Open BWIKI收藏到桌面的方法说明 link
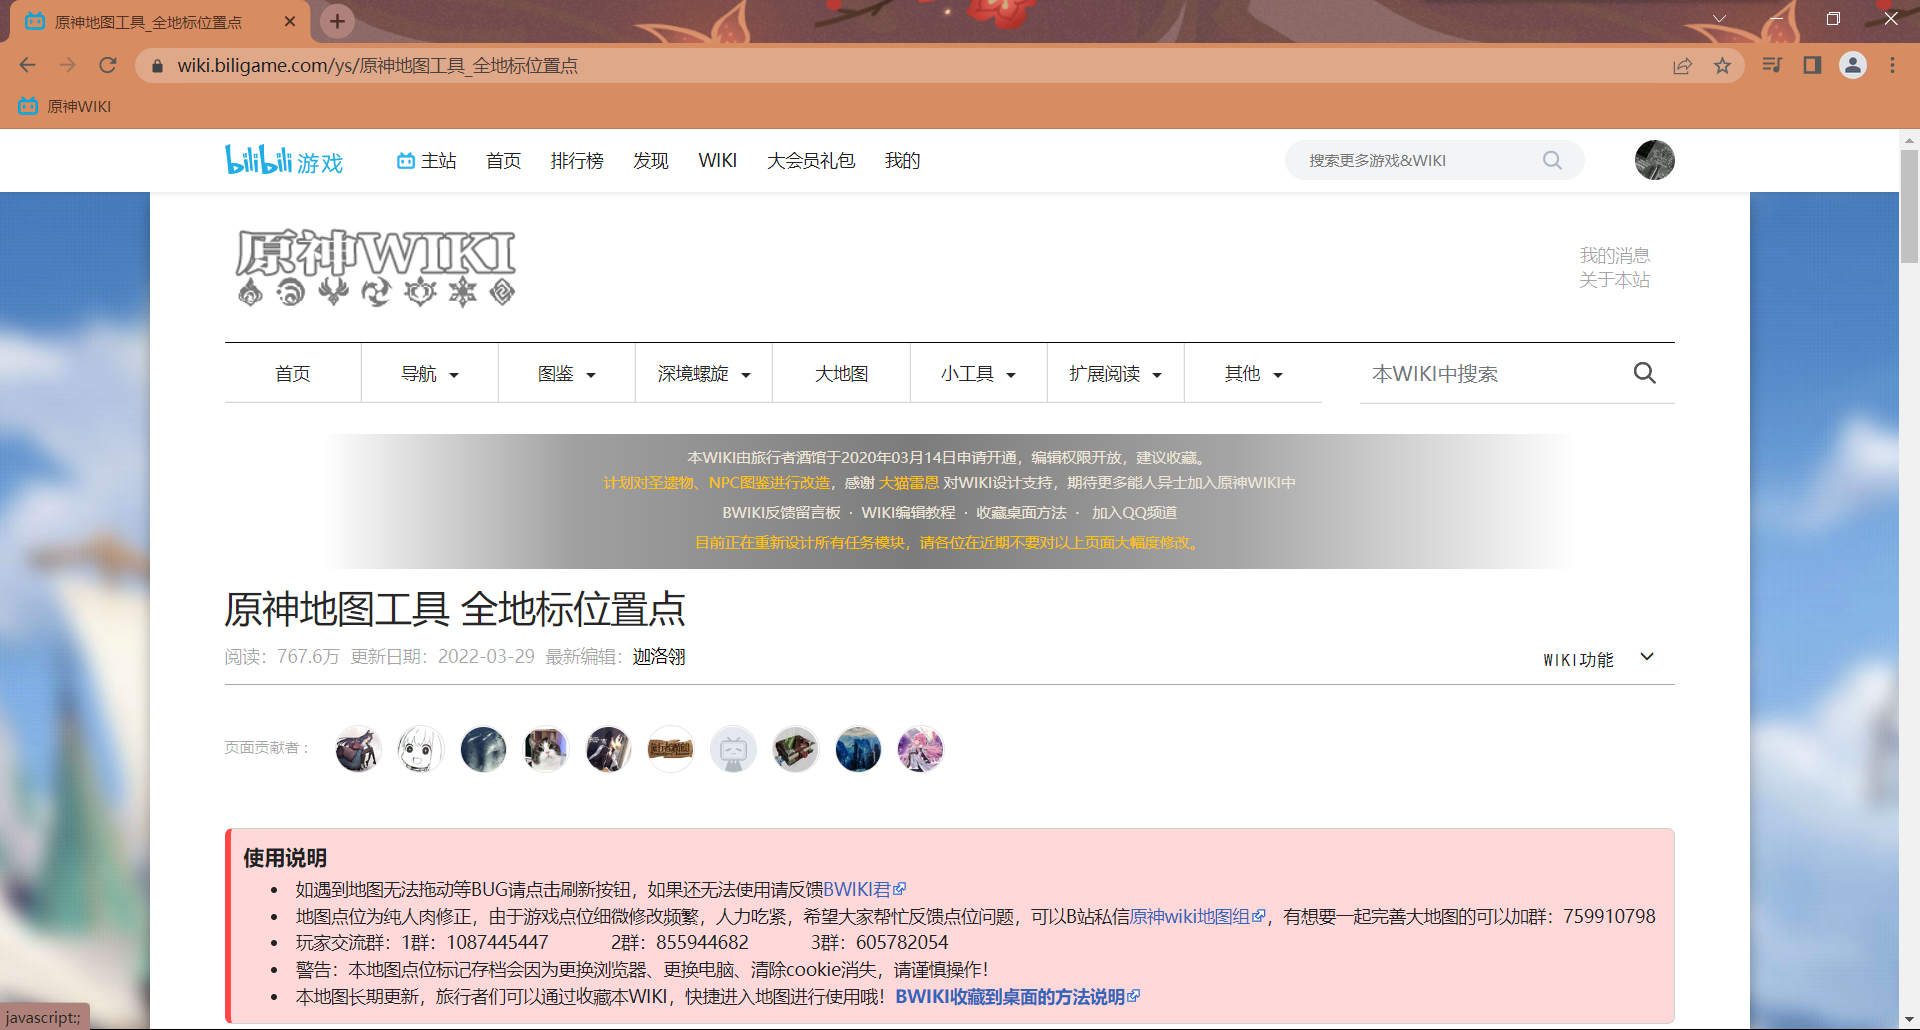 click(1017, 997)
